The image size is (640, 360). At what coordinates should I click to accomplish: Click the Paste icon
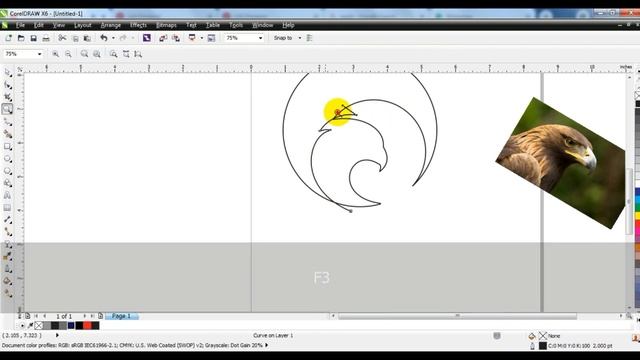click(87, 38)
